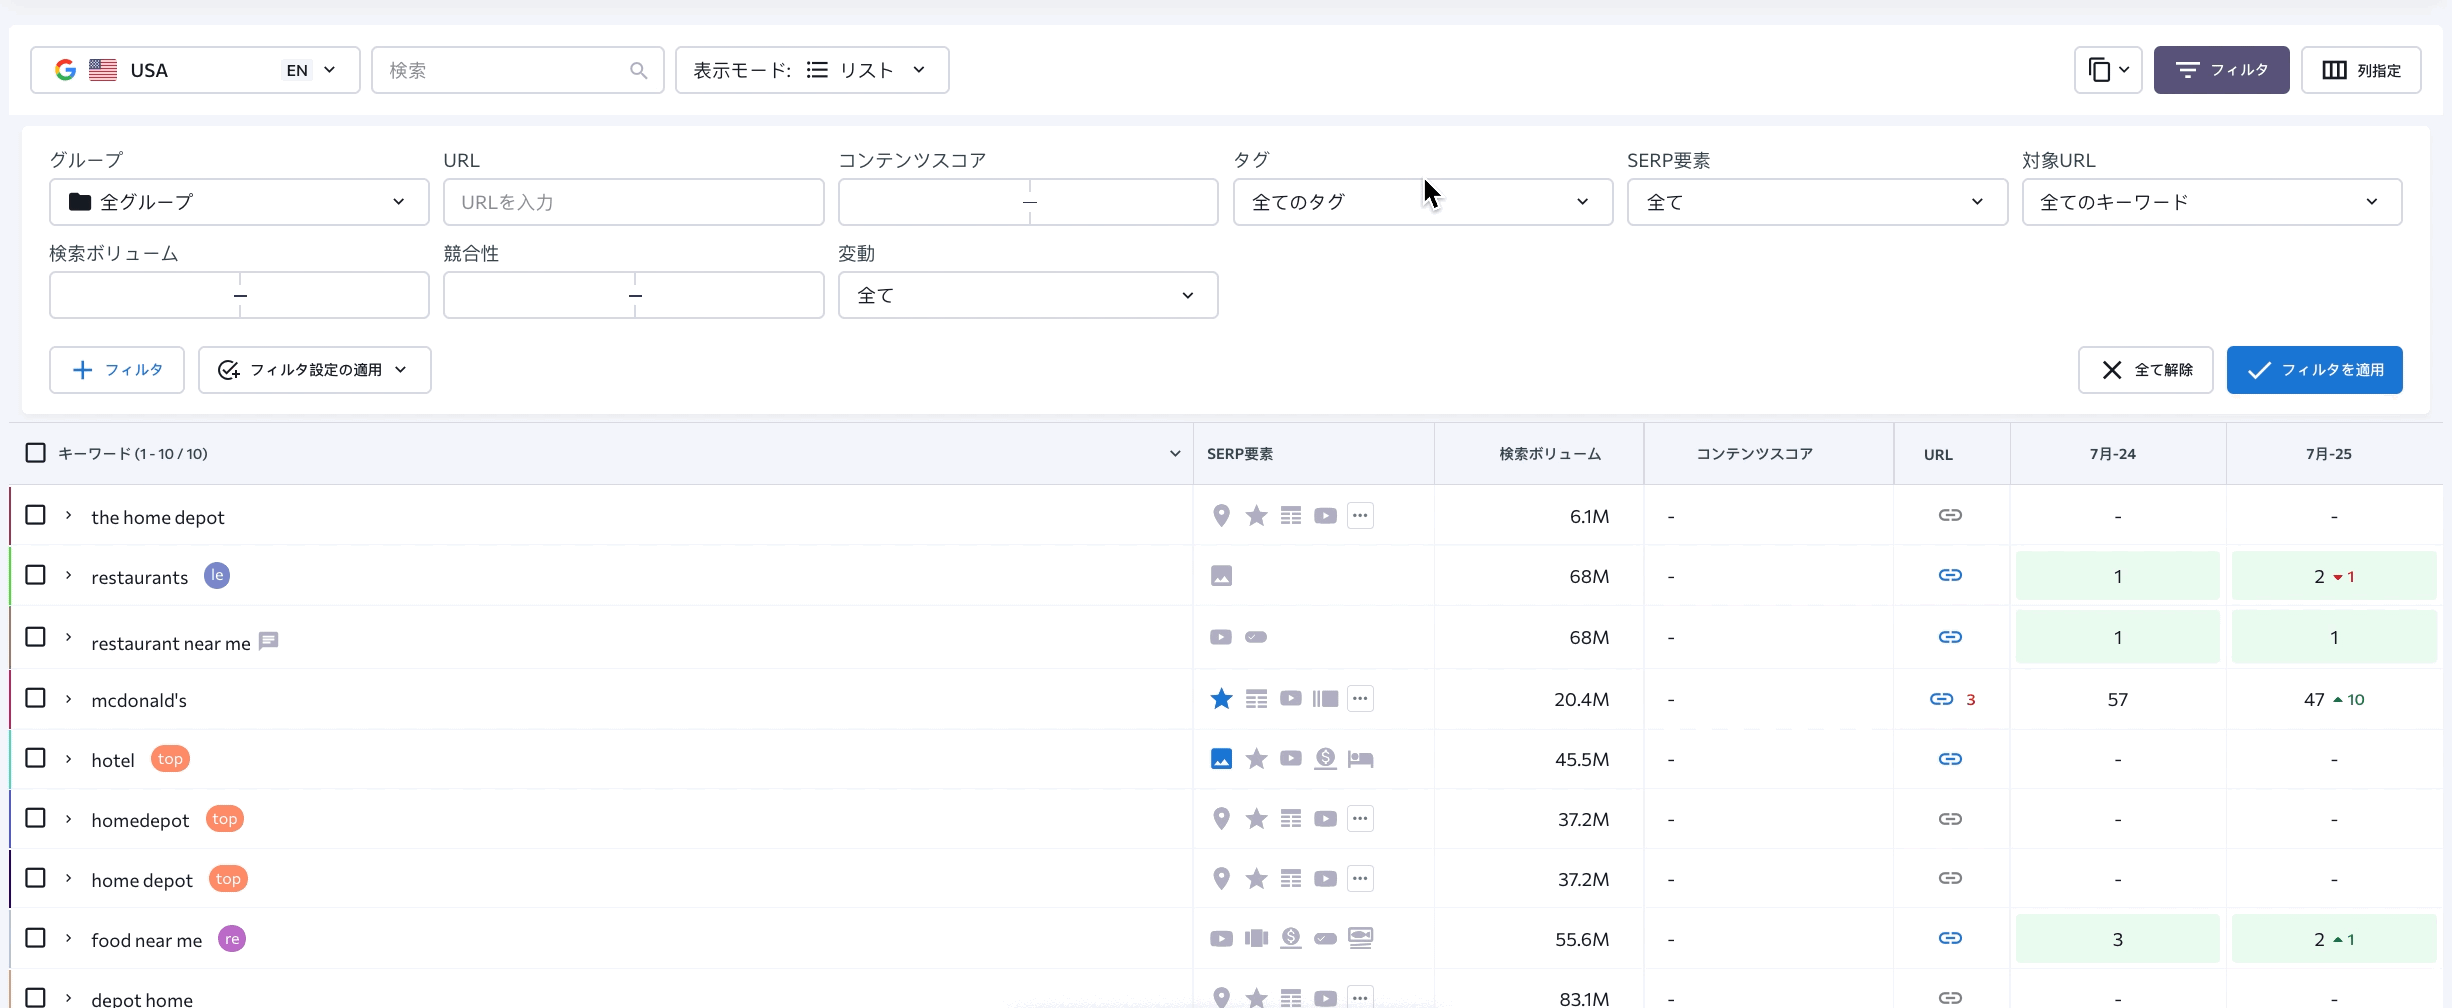
Task: Click the フィルタを適用 button
Action: pyautogui.click(x=2314, y=370)
